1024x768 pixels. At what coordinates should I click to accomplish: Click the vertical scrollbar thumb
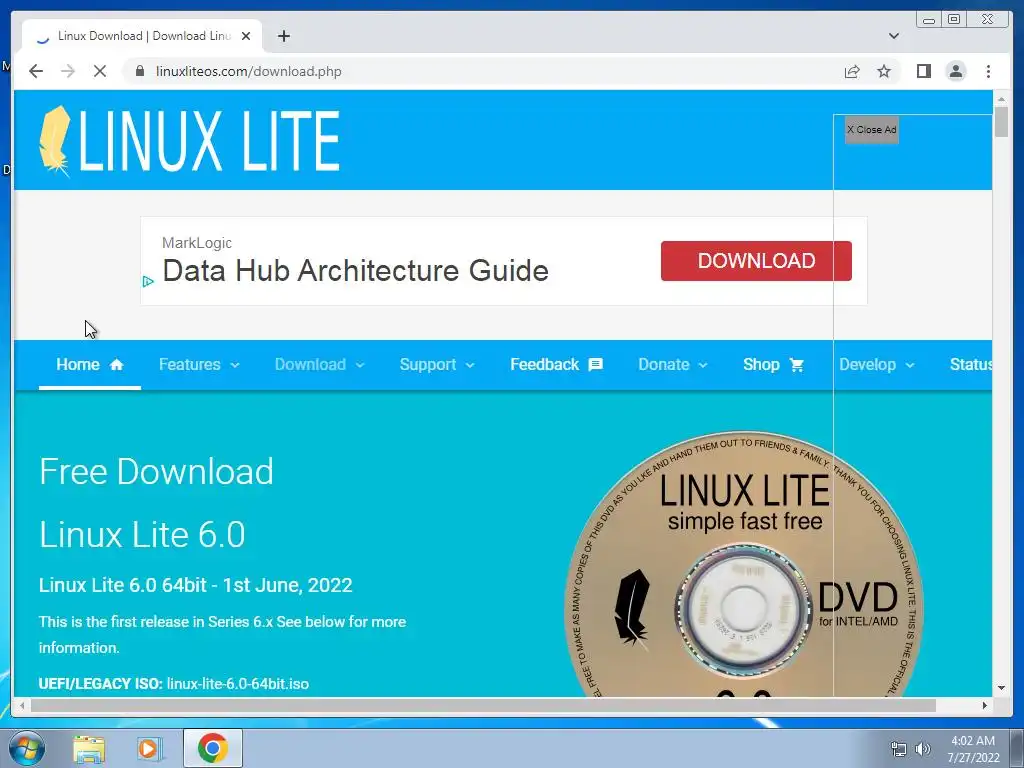click(x=1000, y=122)
